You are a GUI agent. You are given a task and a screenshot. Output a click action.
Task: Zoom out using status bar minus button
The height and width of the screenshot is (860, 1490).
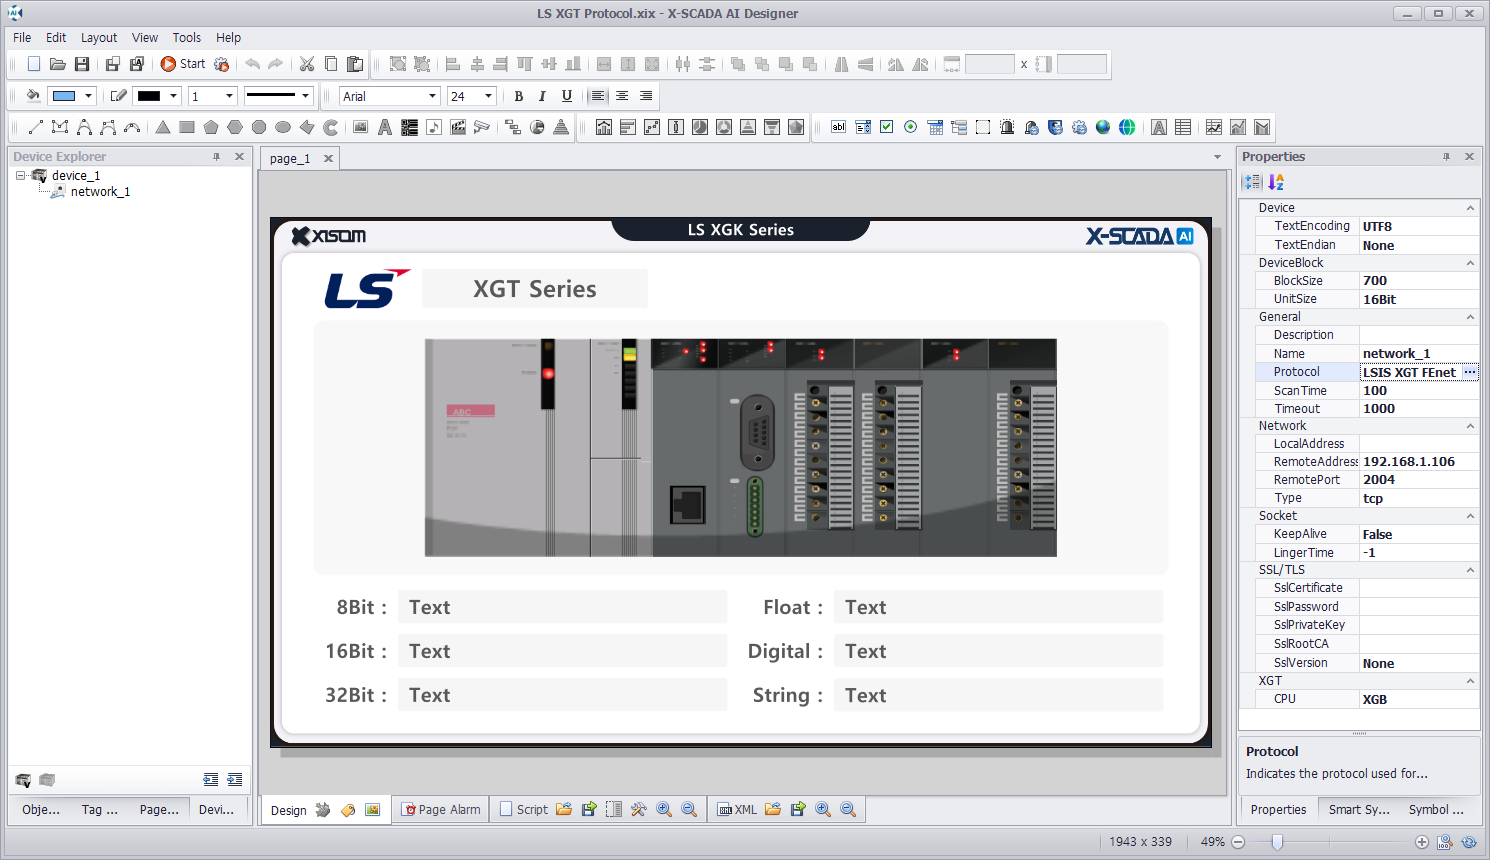tap(1238, 842)
